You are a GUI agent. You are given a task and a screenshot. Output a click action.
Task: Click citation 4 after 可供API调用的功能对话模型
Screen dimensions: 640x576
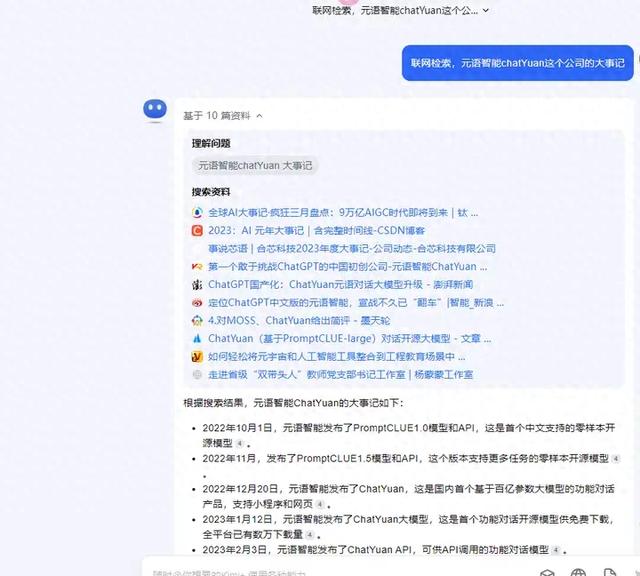[556, 550]
